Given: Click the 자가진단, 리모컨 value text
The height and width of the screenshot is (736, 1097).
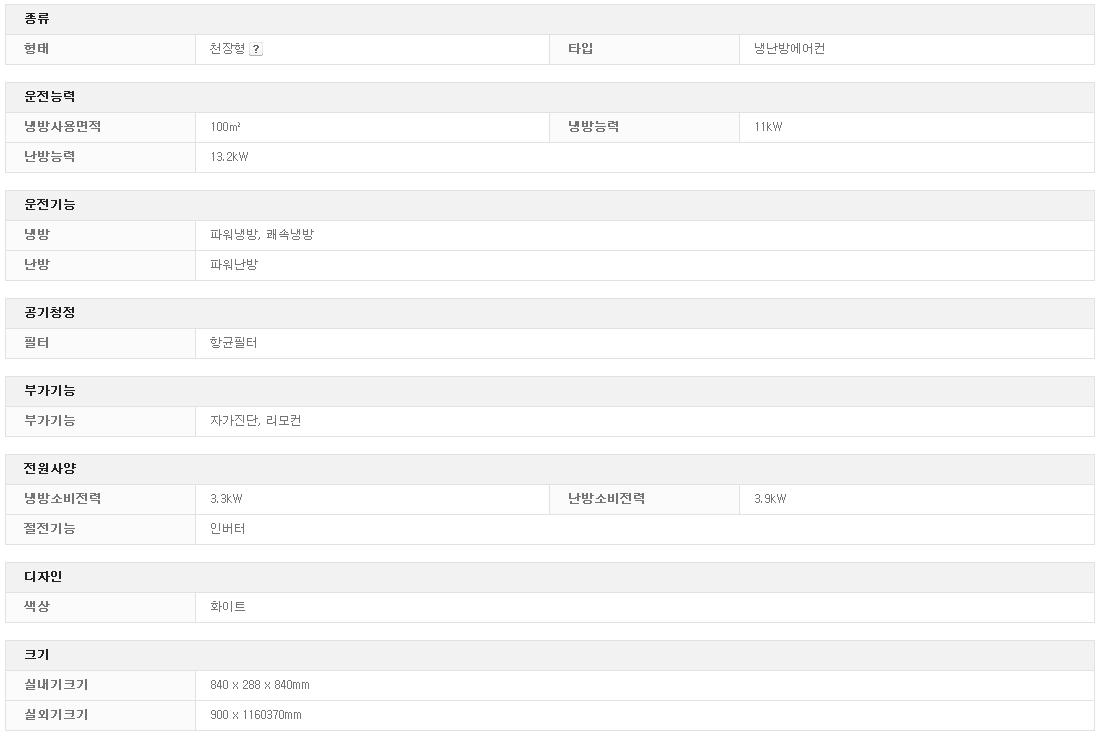Looking at the screenshot, I should tap(256, 421).
